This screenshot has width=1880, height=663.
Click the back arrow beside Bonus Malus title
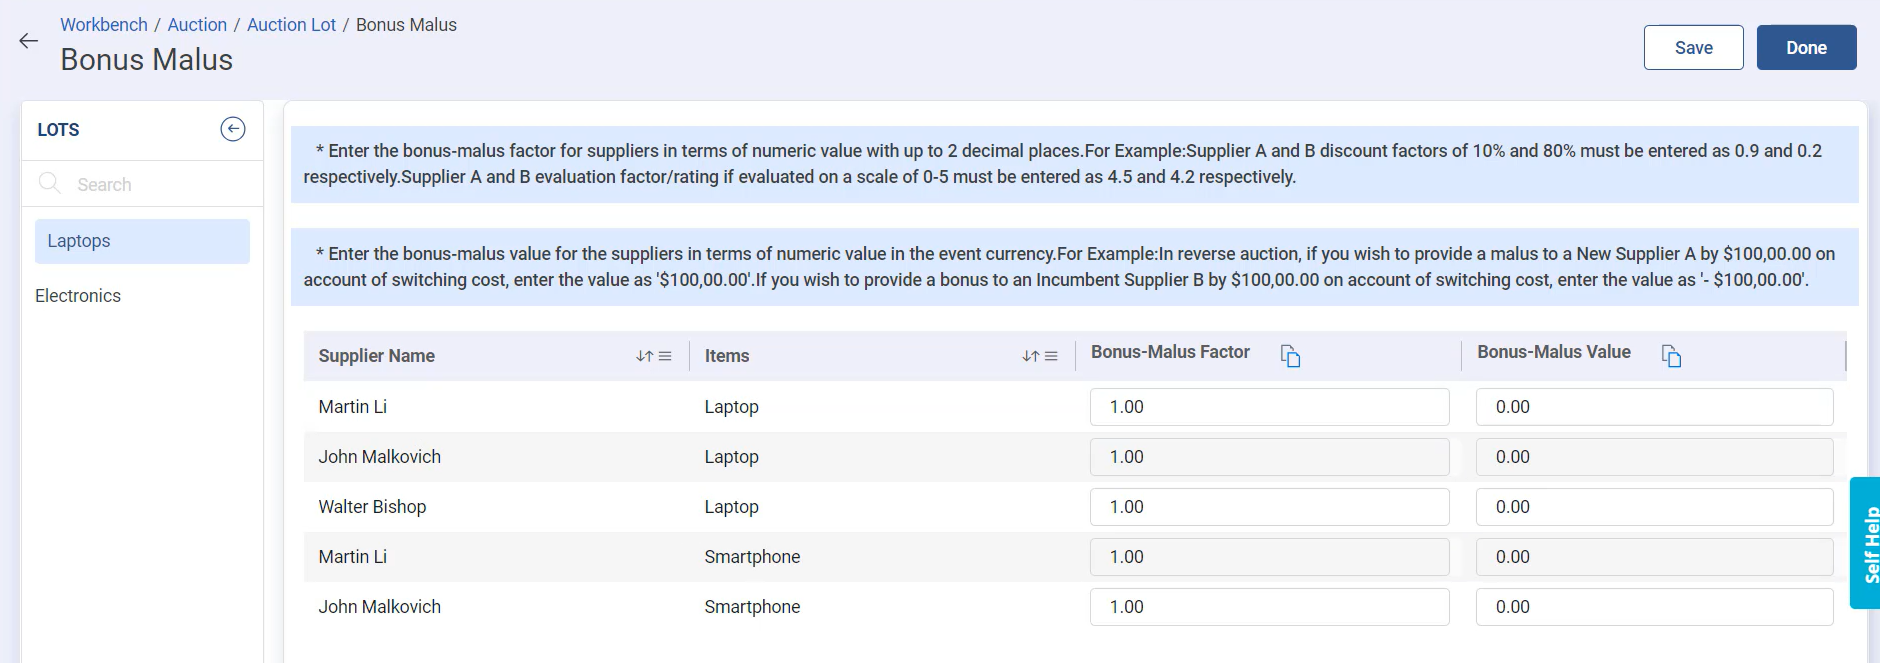28,41
